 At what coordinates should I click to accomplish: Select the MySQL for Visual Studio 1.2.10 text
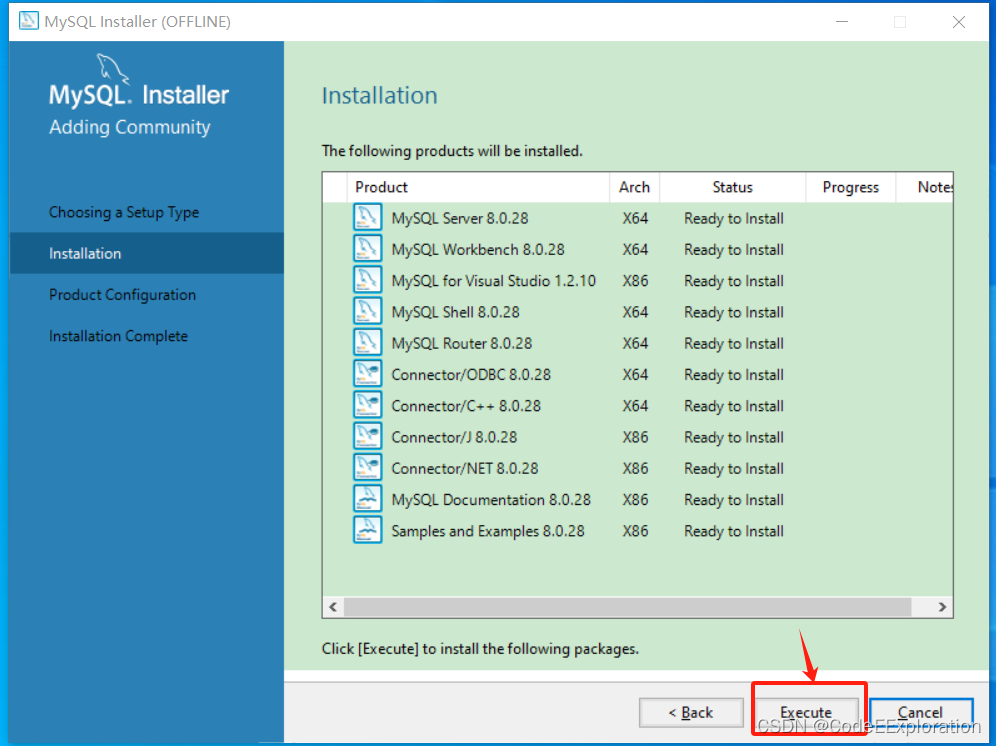point(494,280)
